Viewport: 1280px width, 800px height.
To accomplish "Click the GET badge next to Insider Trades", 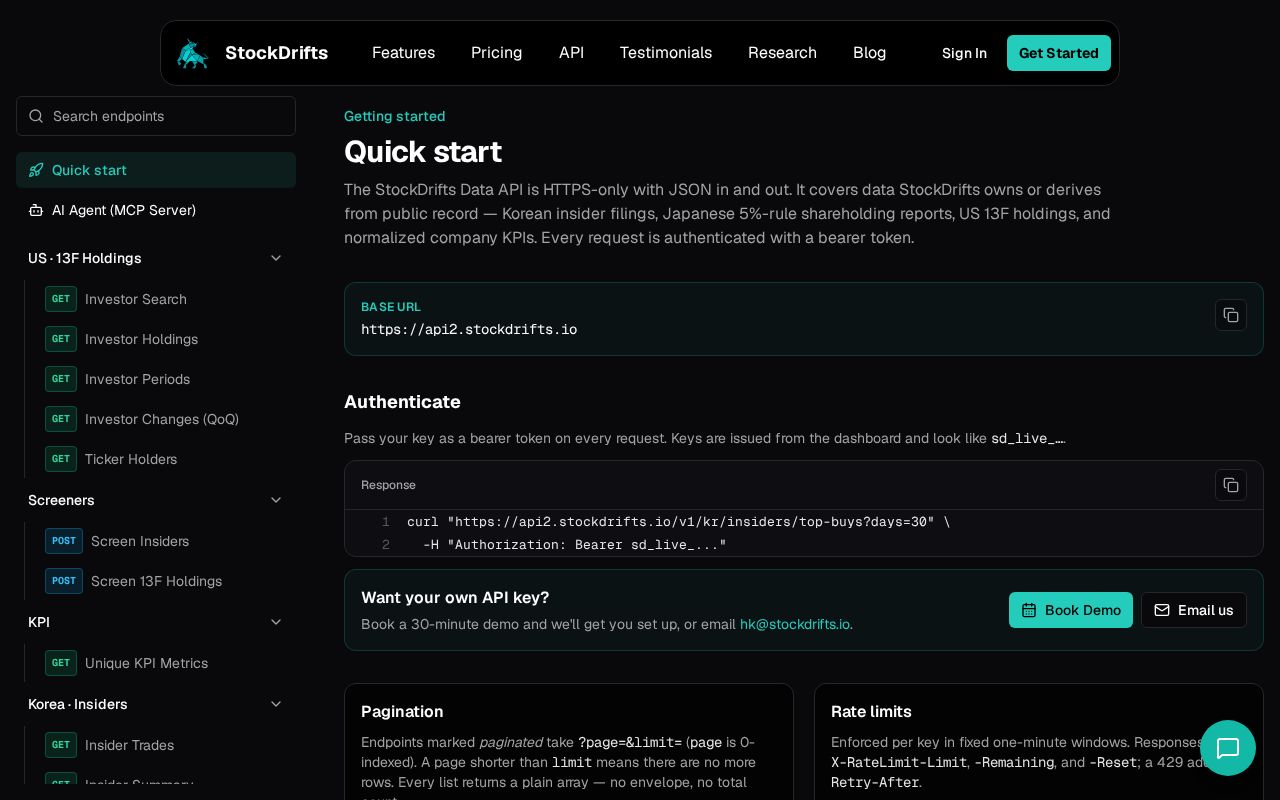I will tap(61, 745).
